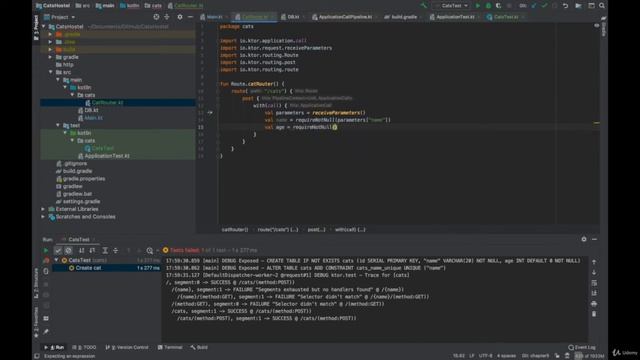Image resolution: width=640 pixels, height=360 pixels.
Task: Click the pin tab icon in Run panel
Action: click(x=46, y=331)
